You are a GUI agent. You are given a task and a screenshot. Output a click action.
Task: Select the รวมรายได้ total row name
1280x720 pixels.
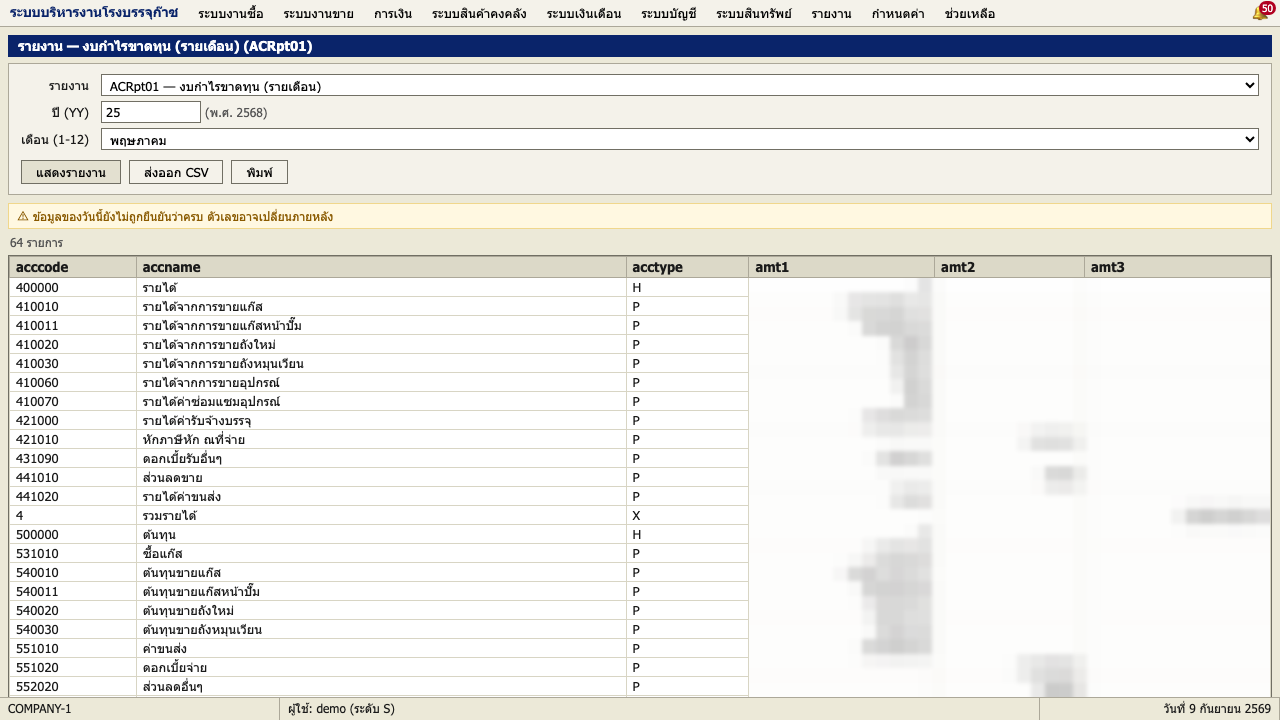click(381, 515)
